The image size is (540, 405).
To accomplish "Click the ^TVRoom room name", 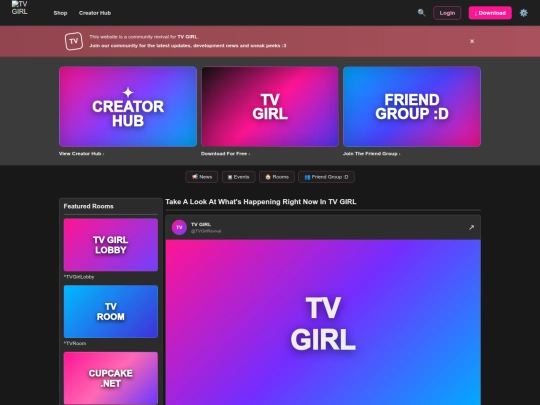I will click(75, 343).
